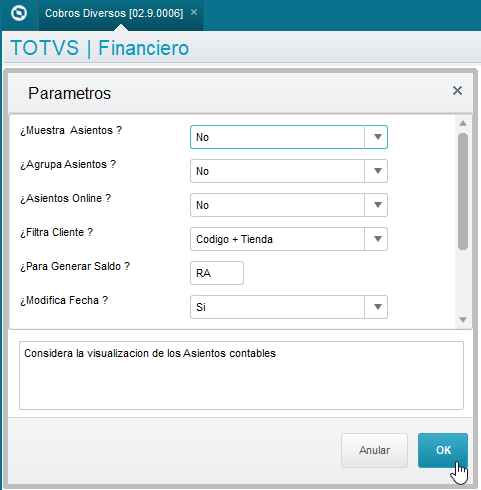This screenshot has height=490, width=481.
Task: Click the parameters list scrollbar thumb
Action: pyautogui.click(x=463, y=191)
